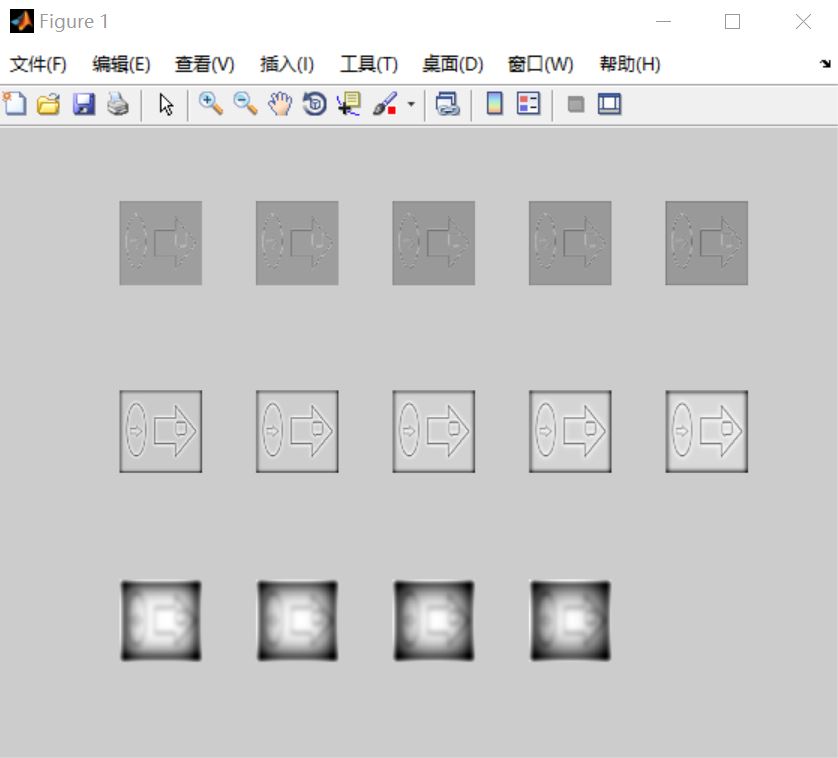Click the first arrow image in top row
This screenshot has height=758, width=838.
pos(160,243)
